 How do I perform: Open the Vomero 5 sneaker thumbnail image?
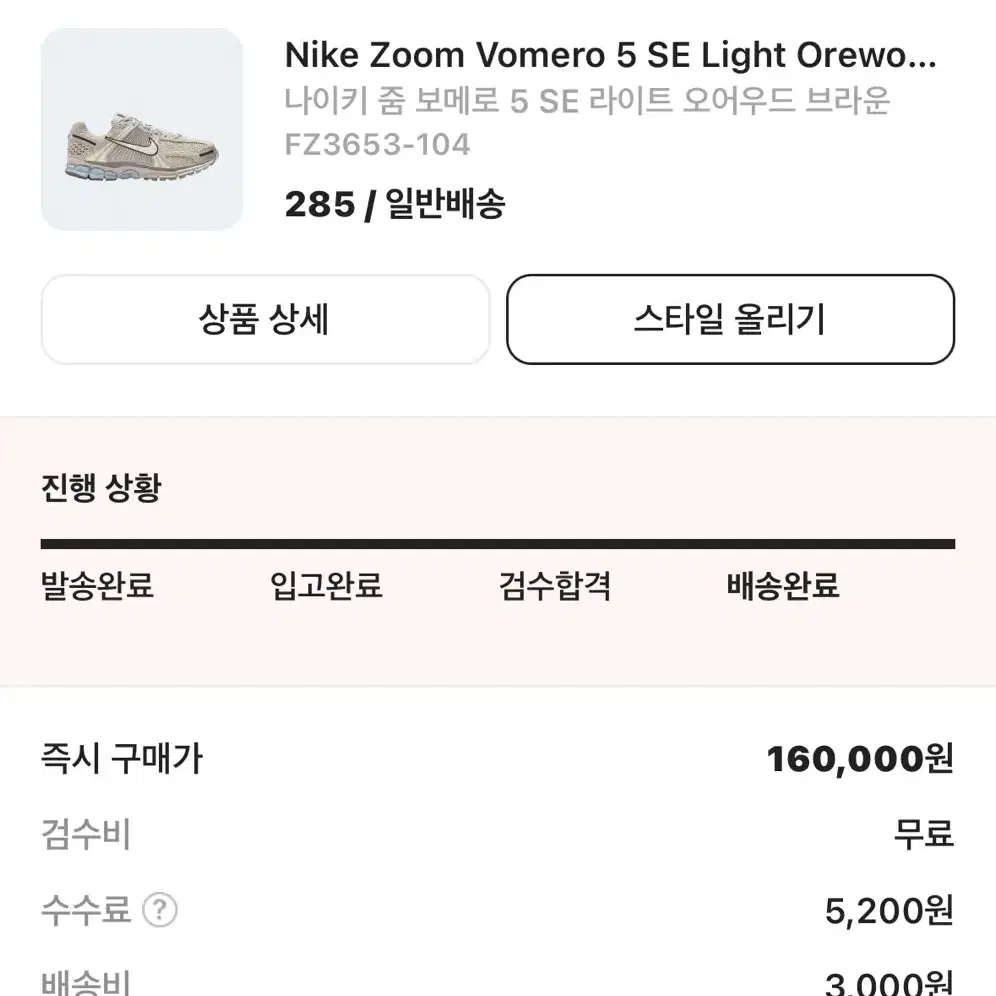[142, 129]
